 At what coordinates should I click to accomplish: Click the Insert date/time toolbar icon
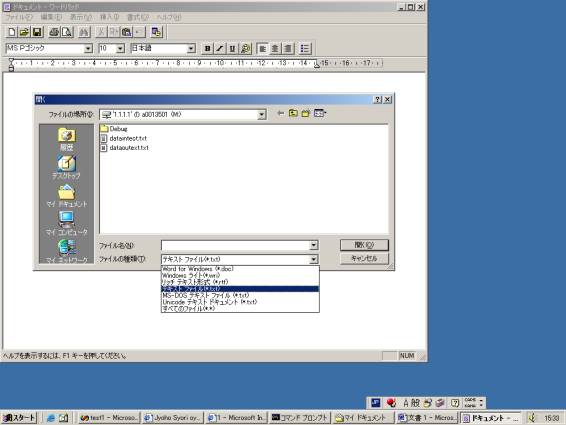(156, 32)
